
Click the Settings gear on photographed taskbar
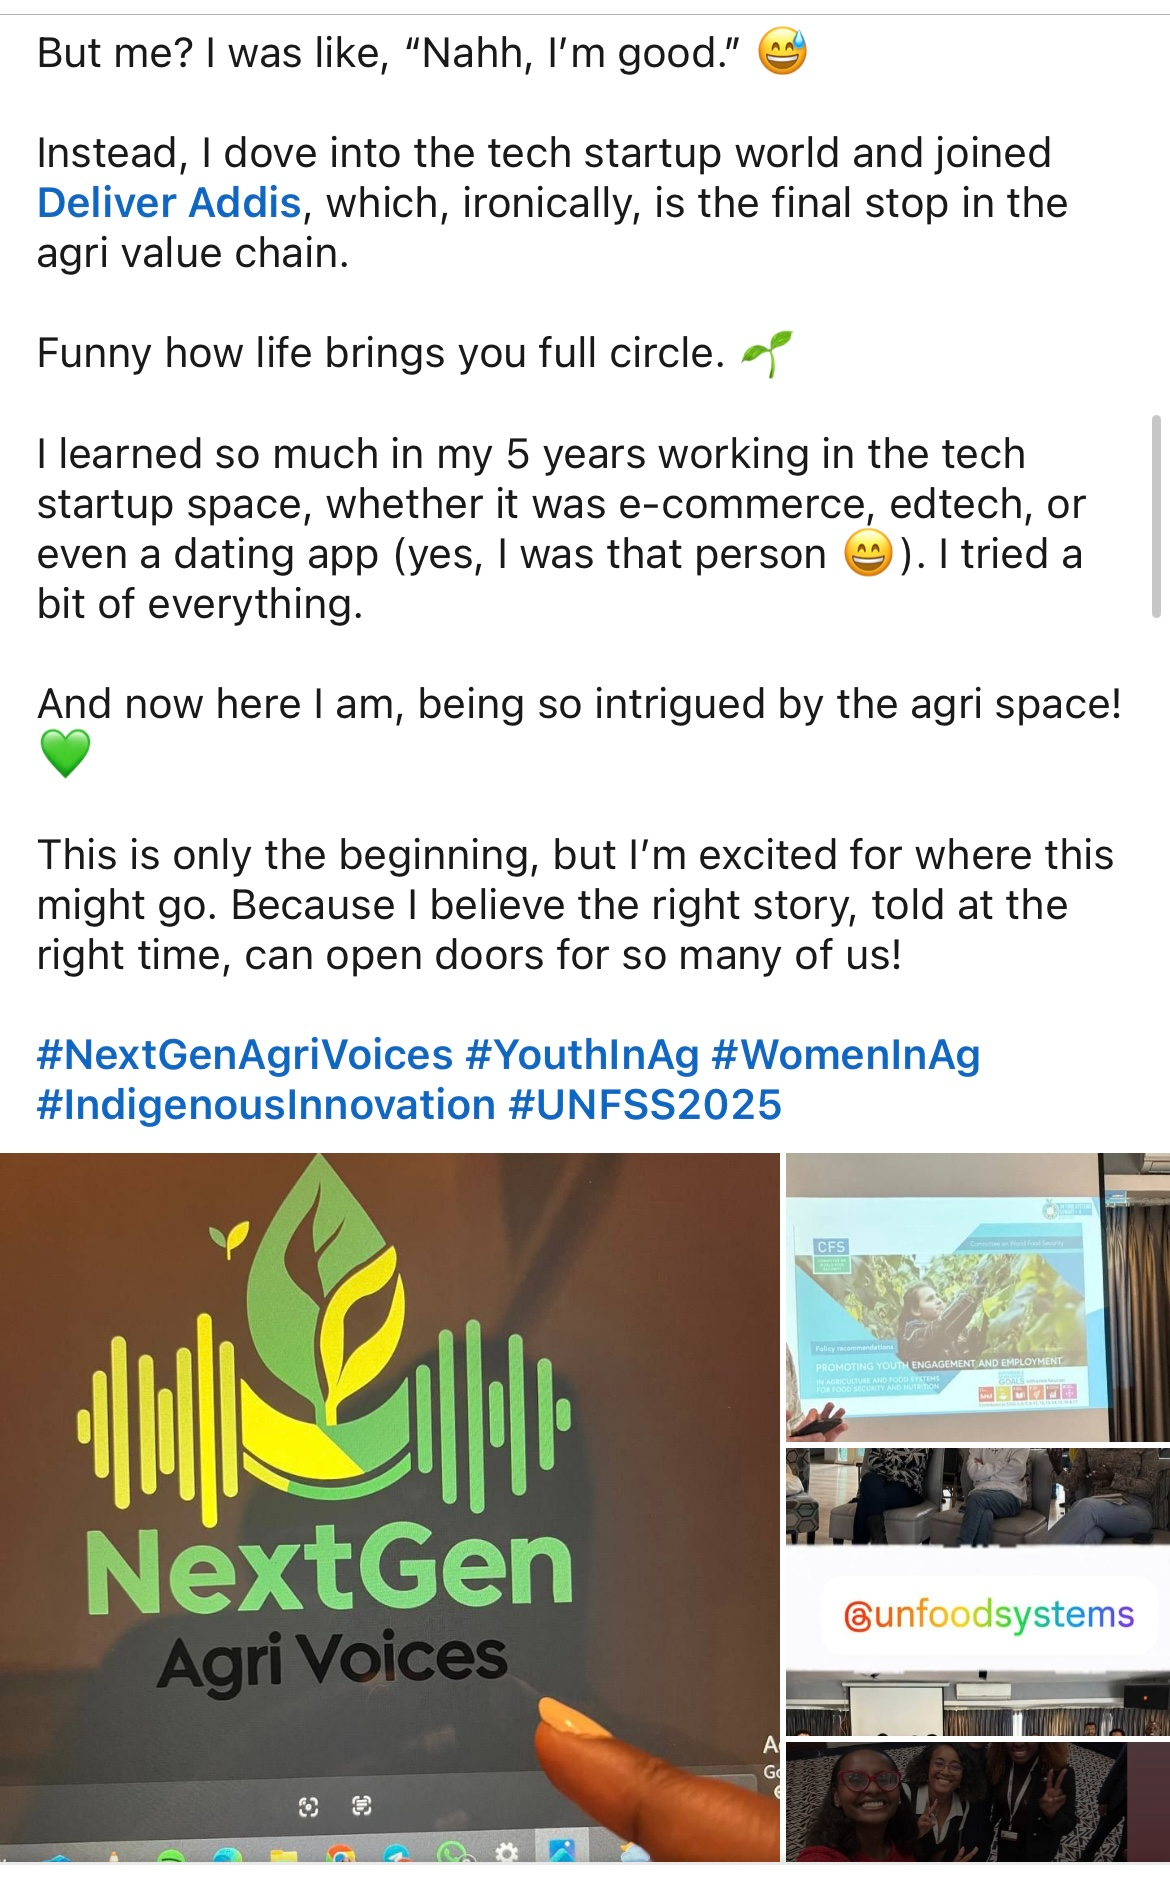click(507, 1852)
